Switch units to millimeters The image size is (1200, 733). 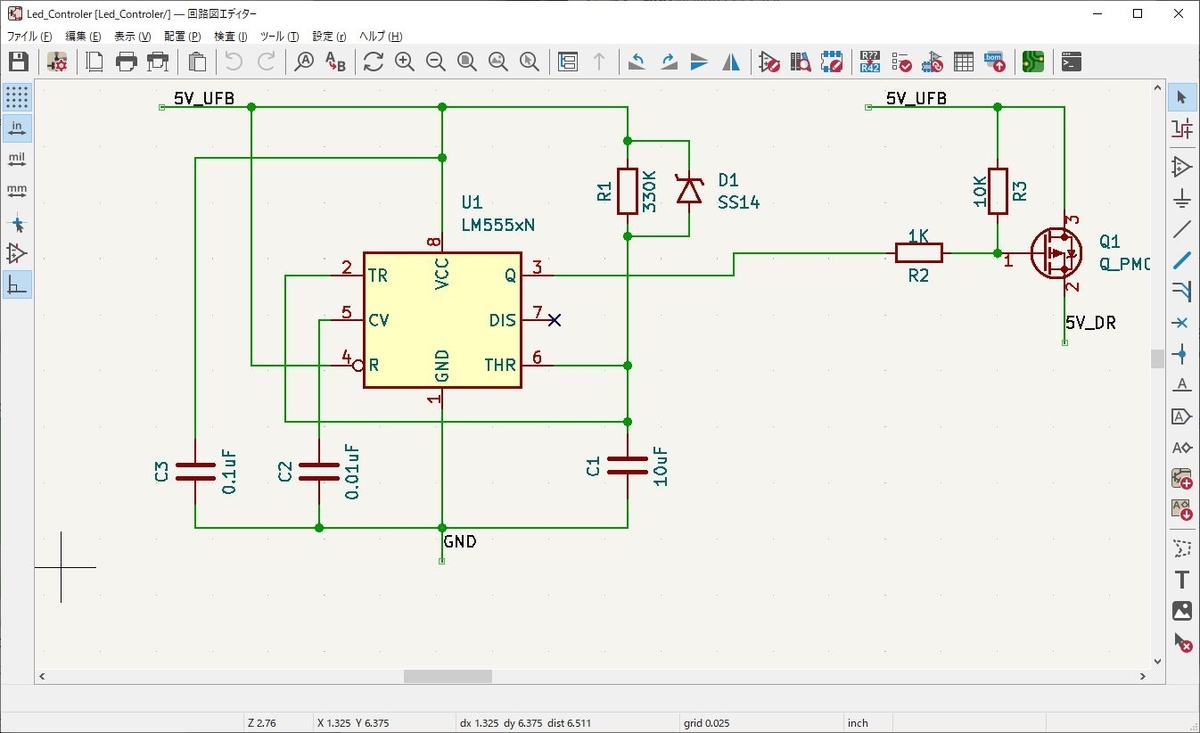click(17, 190)
